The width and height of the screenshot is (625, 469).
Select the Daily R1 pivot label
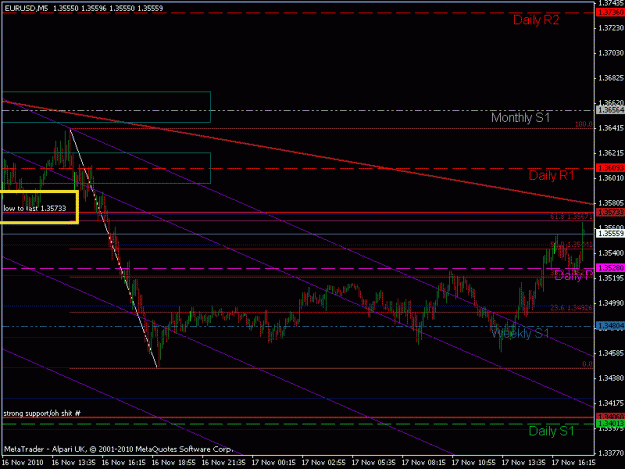(x=551, y=175)
